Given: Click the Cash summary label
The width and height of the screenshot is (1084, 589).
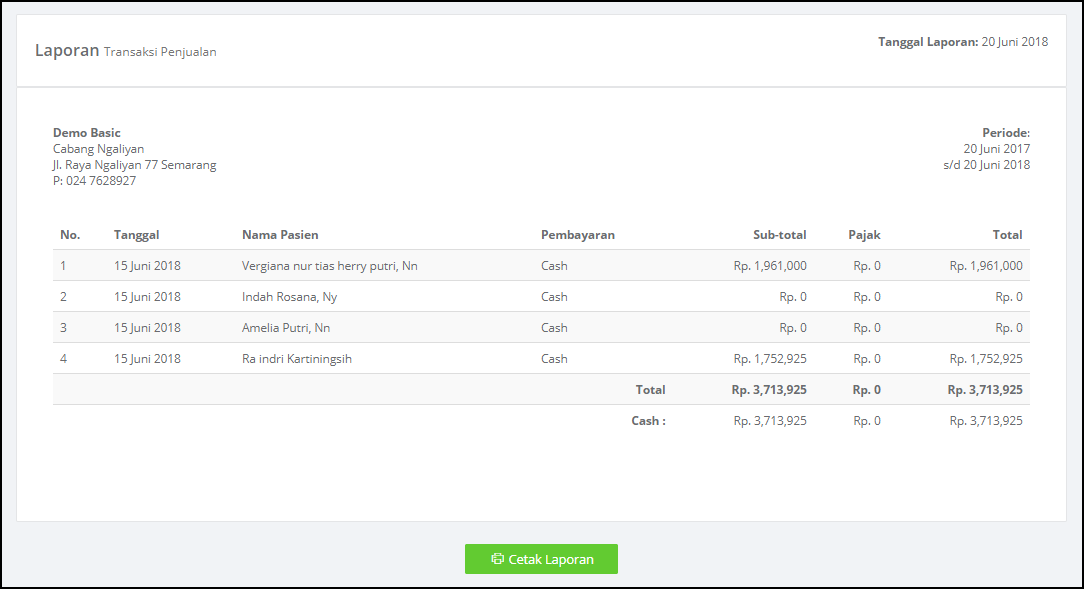Looking at the screenshot, I should pos(648,420).
